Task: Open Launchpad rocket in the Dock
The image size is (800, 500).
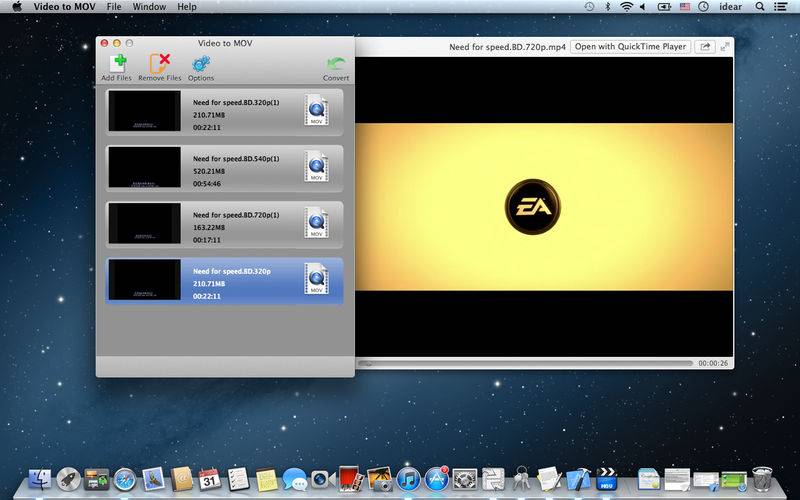Action: [x=68, y=479]
